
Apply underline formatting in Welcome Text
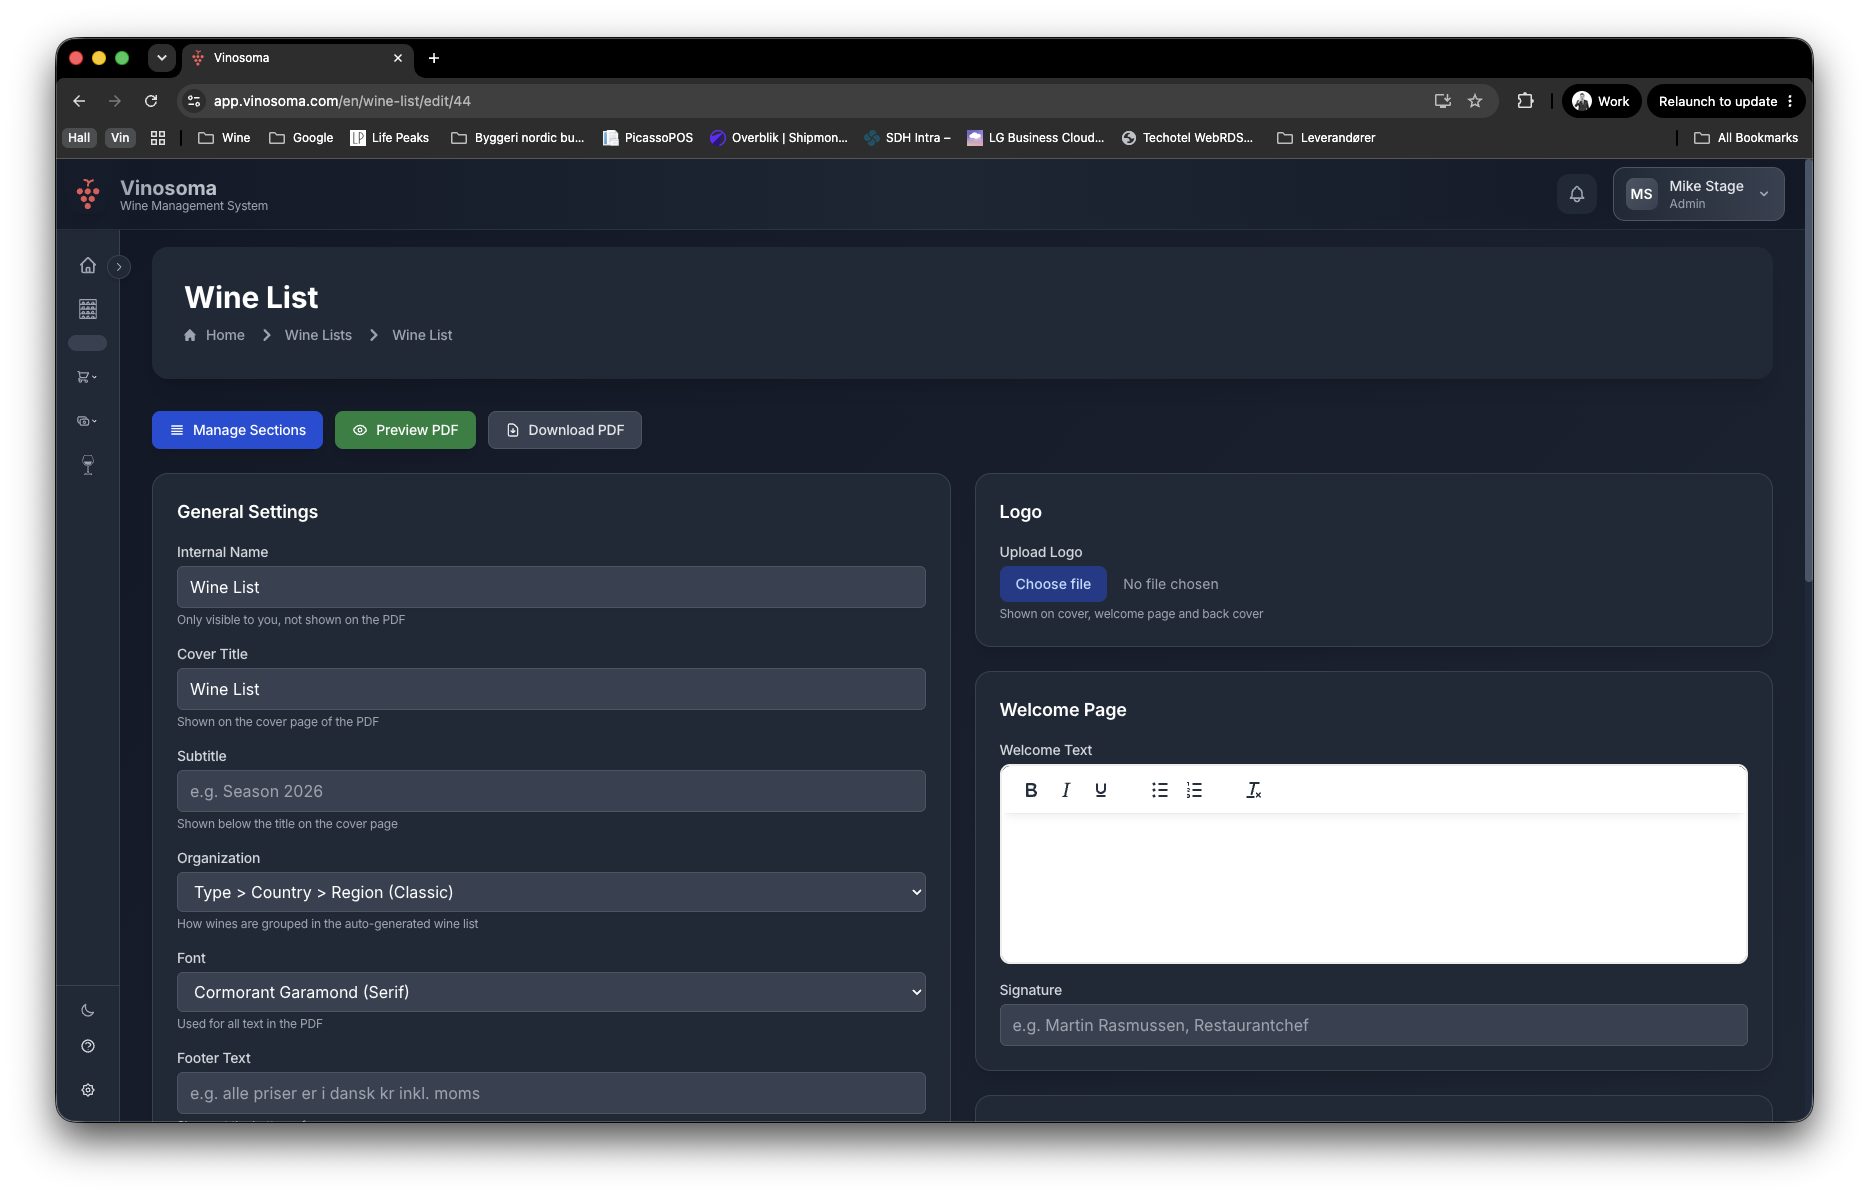pos(1101,791)
